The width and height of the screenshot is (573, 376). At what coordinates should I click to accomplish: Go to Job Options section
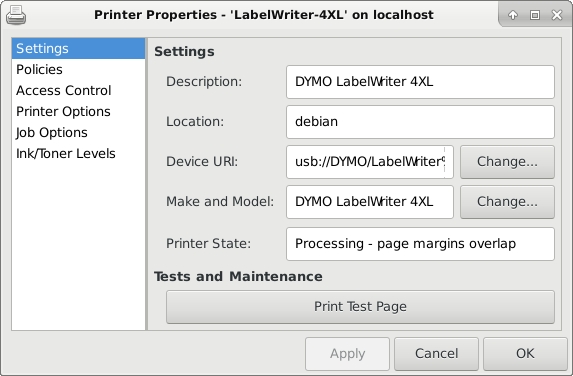79,132
